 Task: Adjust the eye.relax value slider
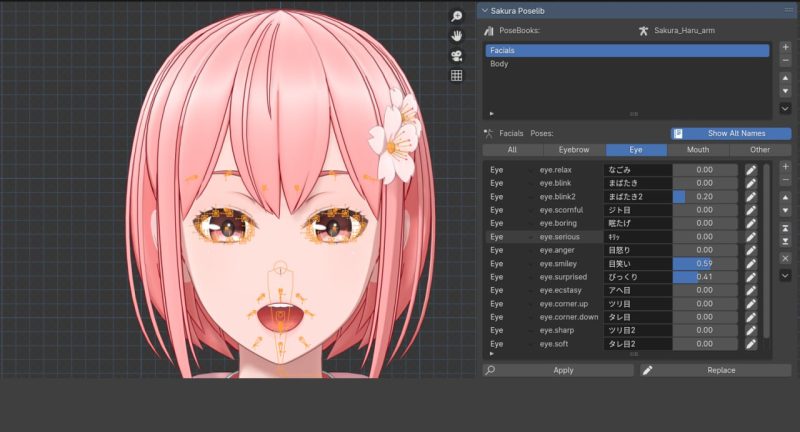tap(705, 170)
